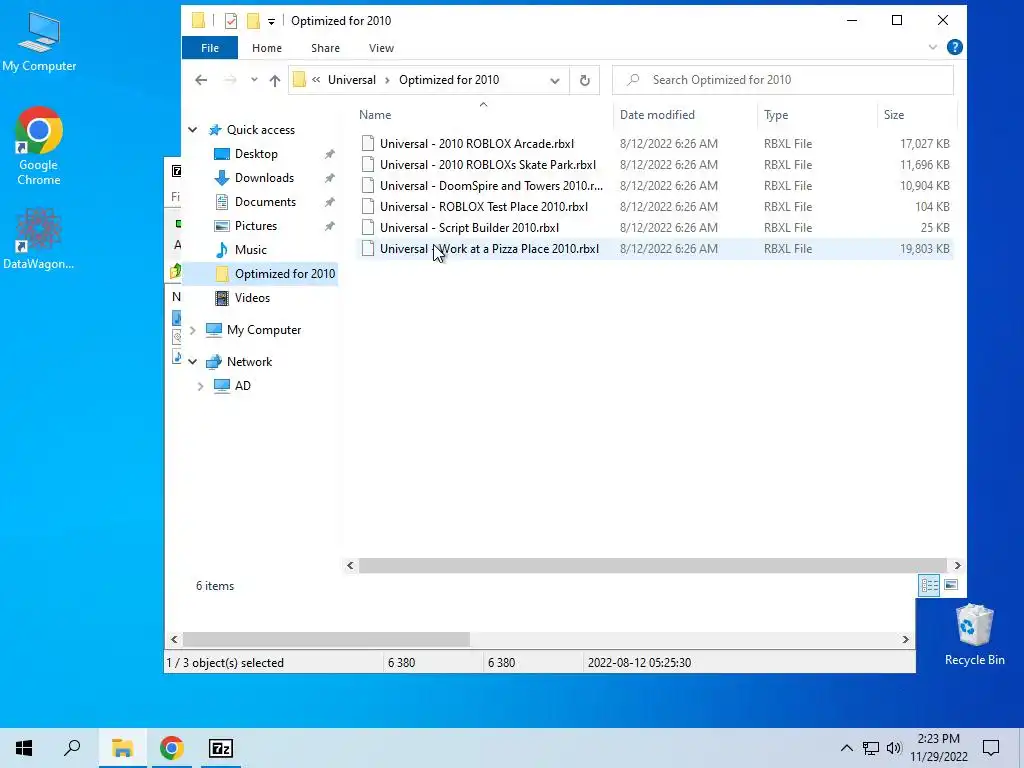Viewport: 1024px width, 768px height.
Task: Launch Google Chrome from desktop shortcut
Action: [x=39, y=146]
